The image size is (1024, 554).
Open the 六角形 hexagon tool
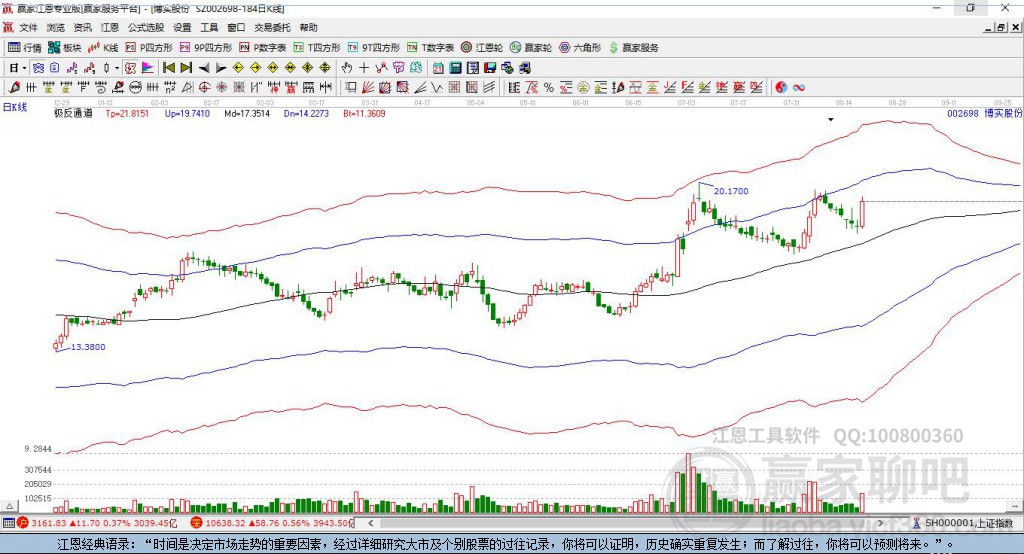click(x=580, y=48)
